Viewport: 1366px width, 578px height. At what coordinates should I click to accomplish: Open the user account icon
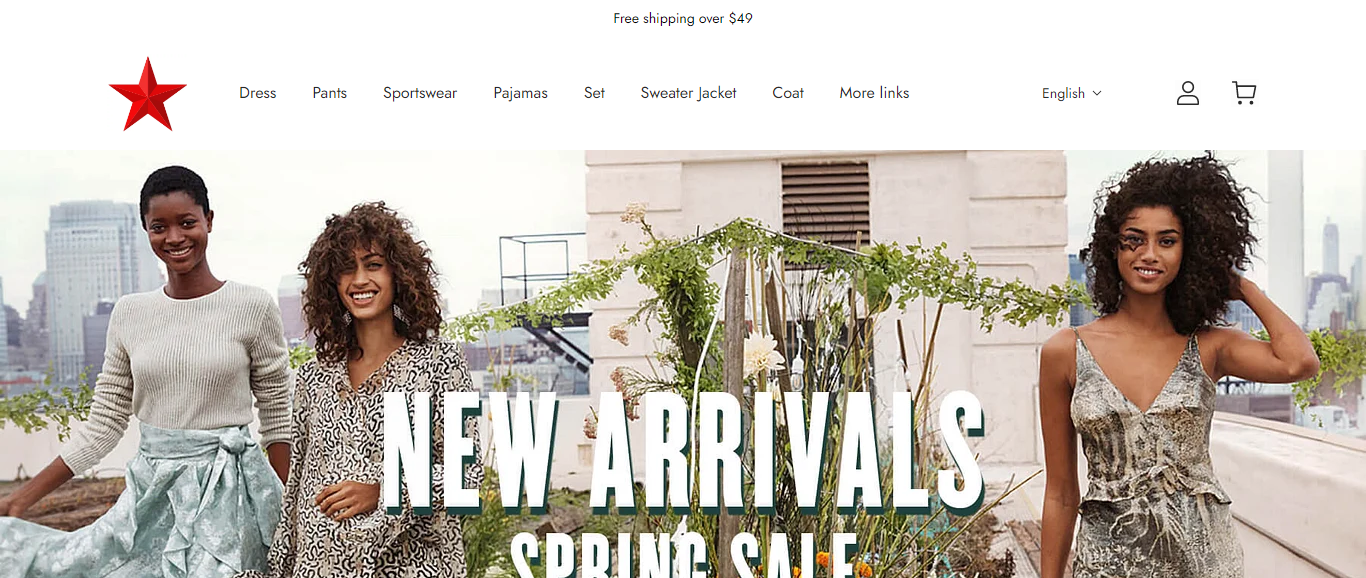click(1188, 93)
